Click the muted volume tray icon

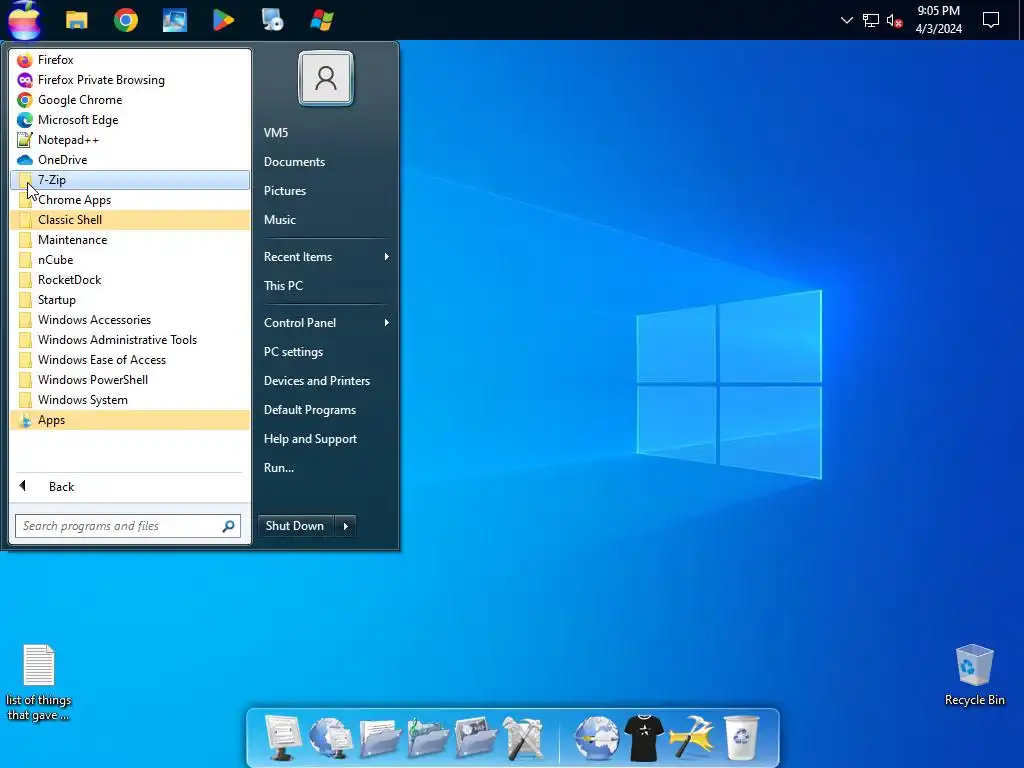pyautogui.click(x=895, y=21)
